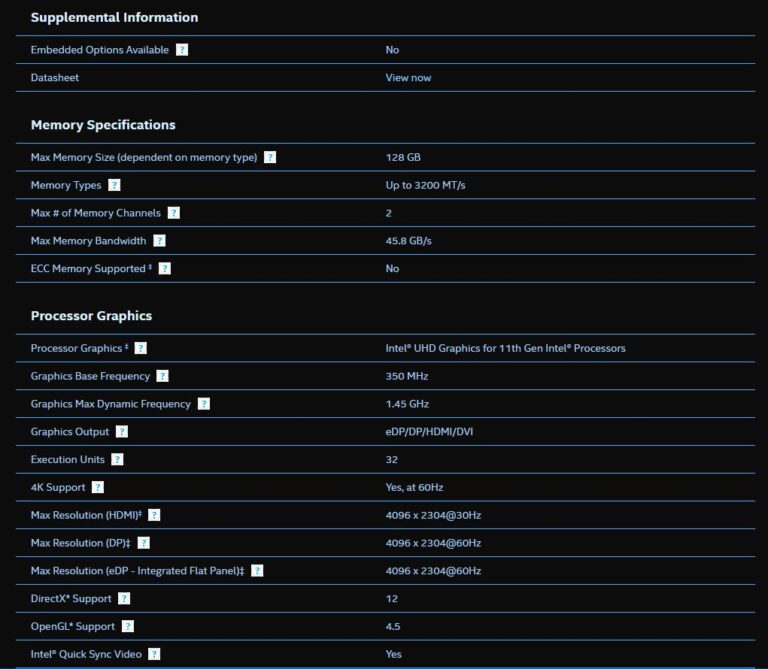The width and height of the screenshot is (768, 669).
Task: Show help for Max Memory Bandwidth
Action: pos(159,241)
